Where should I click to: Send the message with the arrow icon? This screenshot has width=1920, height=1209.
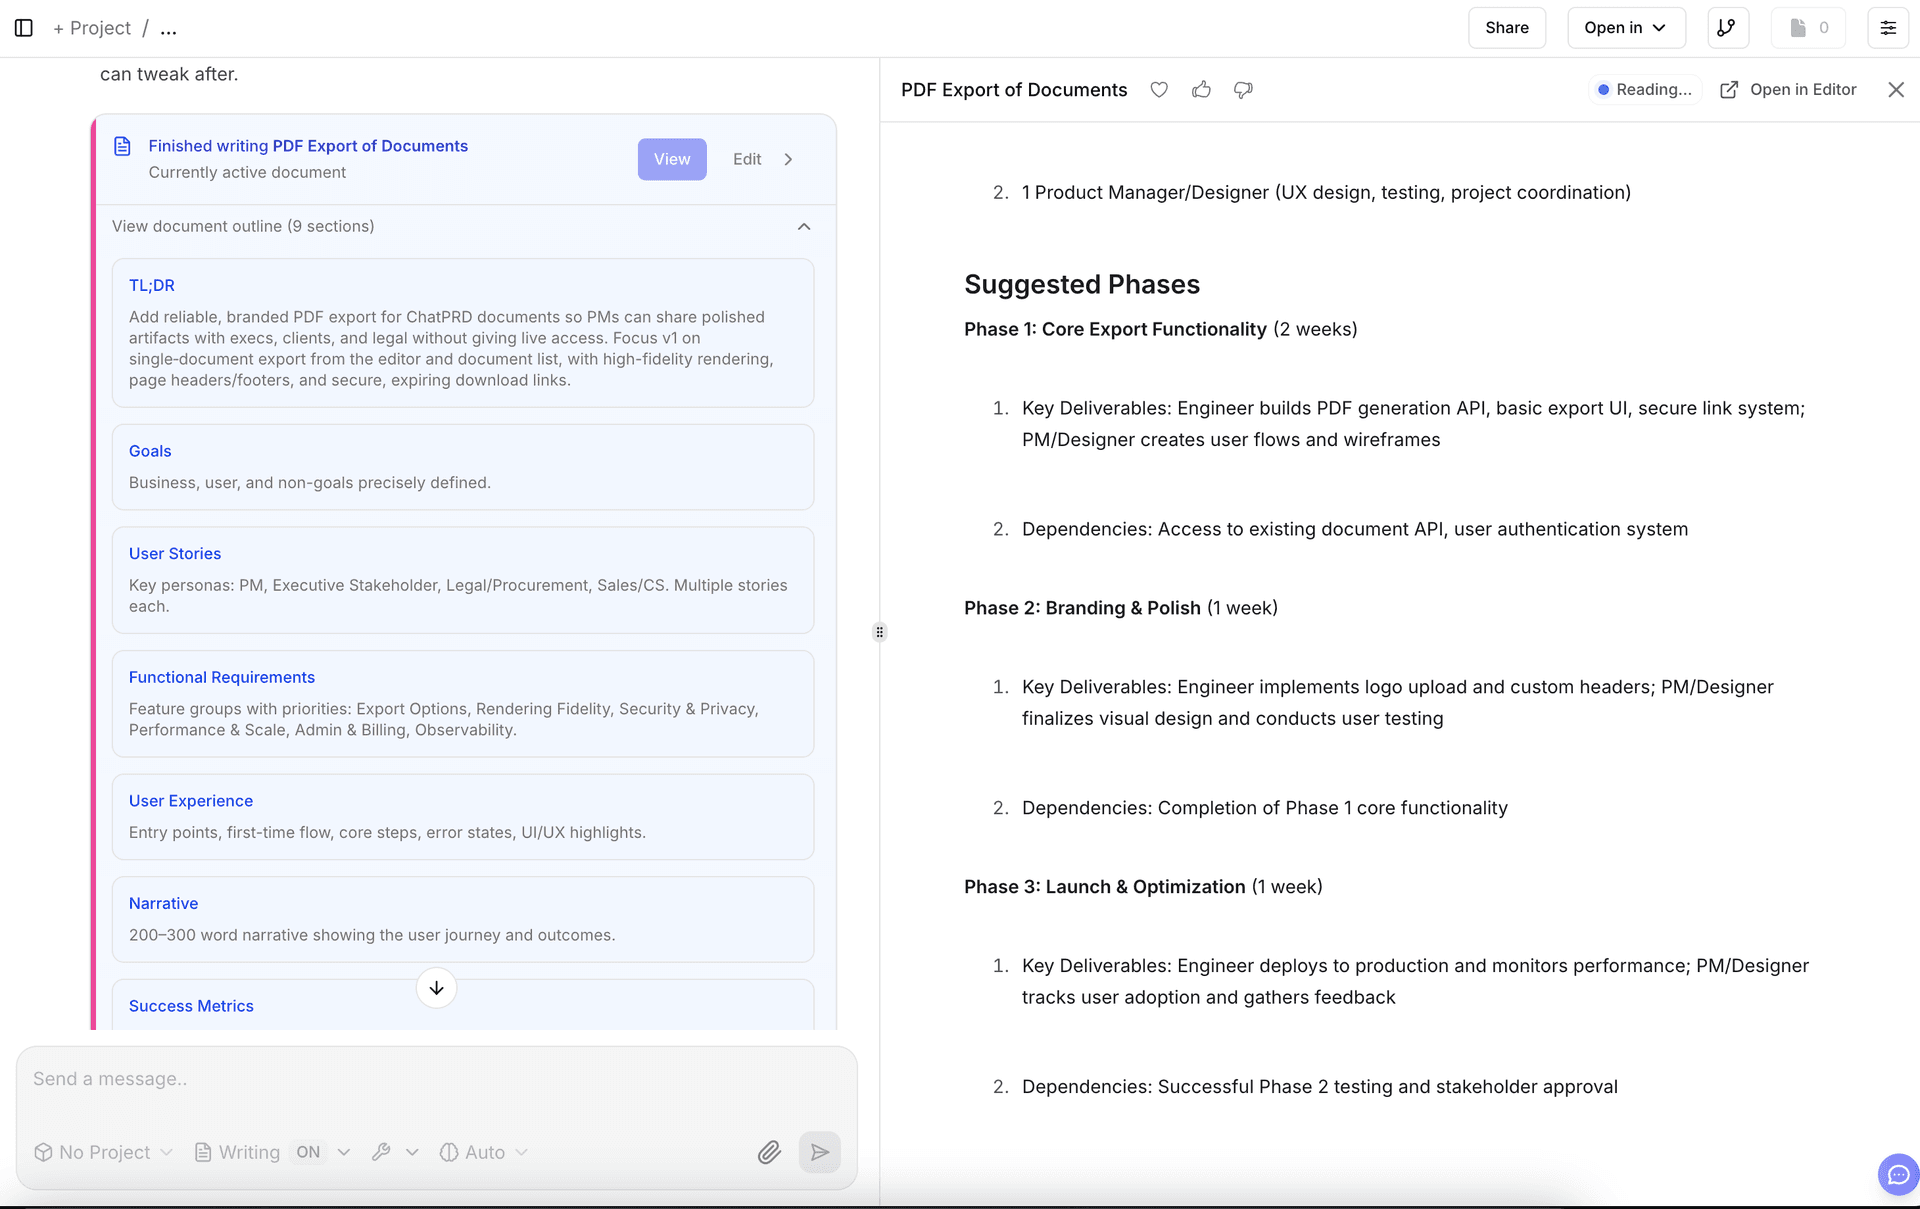[819, 1152]
